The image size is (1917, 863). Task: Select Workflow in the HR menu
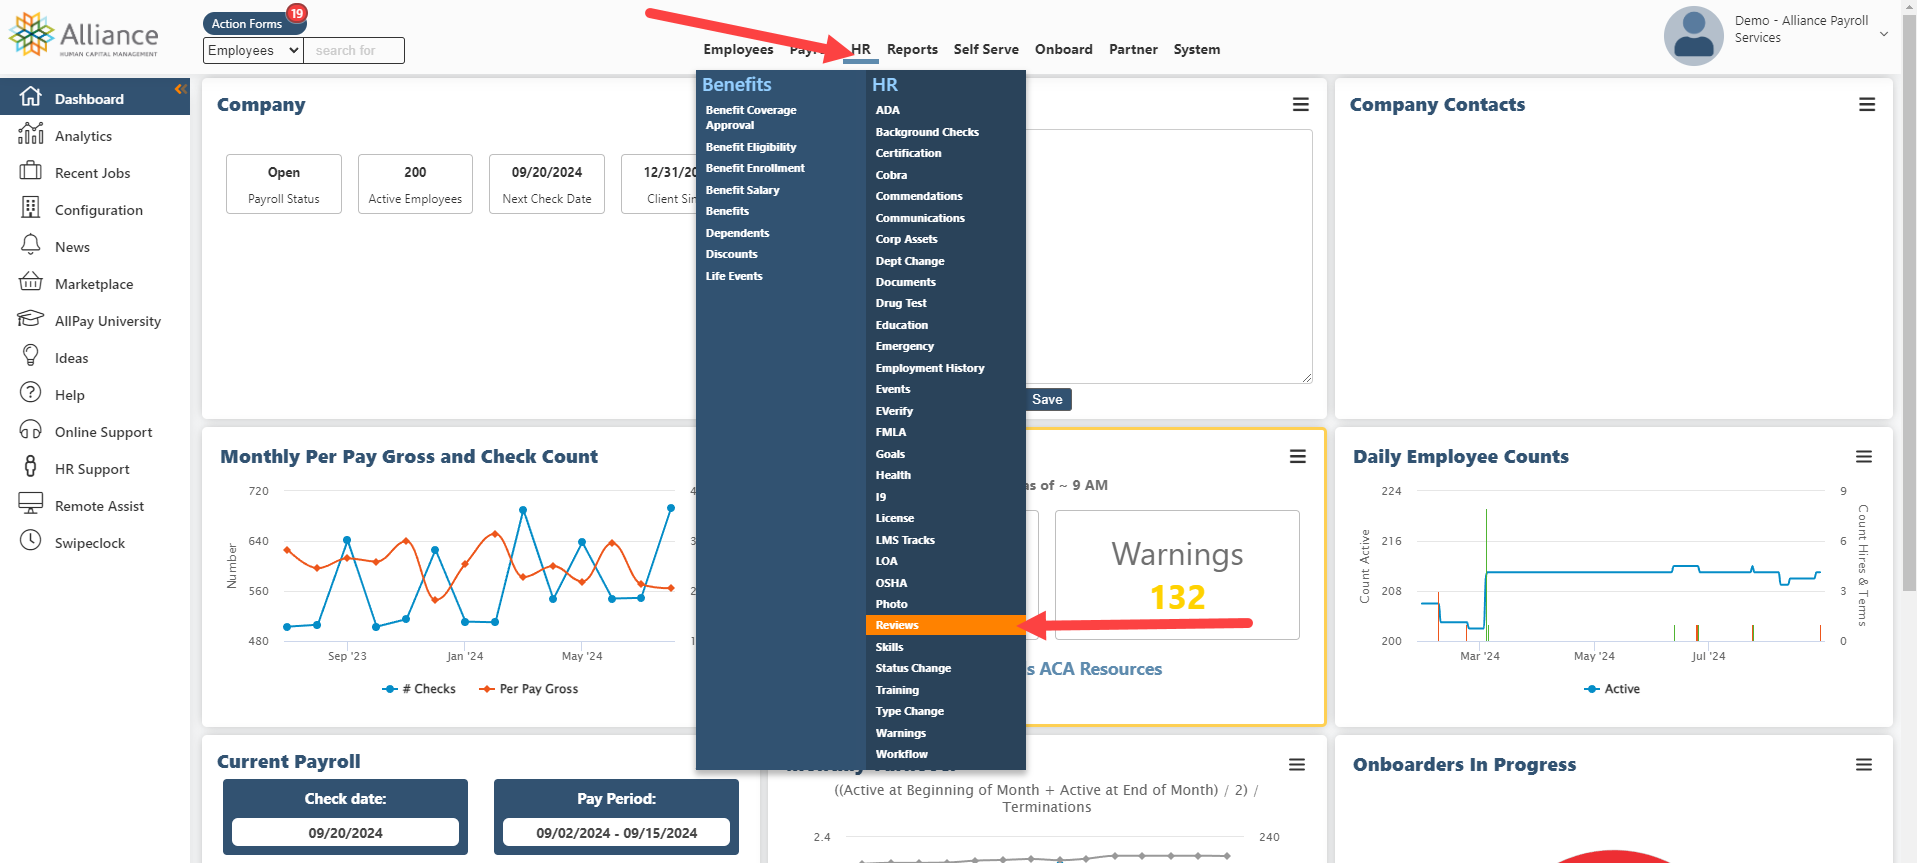coord(902,754)
